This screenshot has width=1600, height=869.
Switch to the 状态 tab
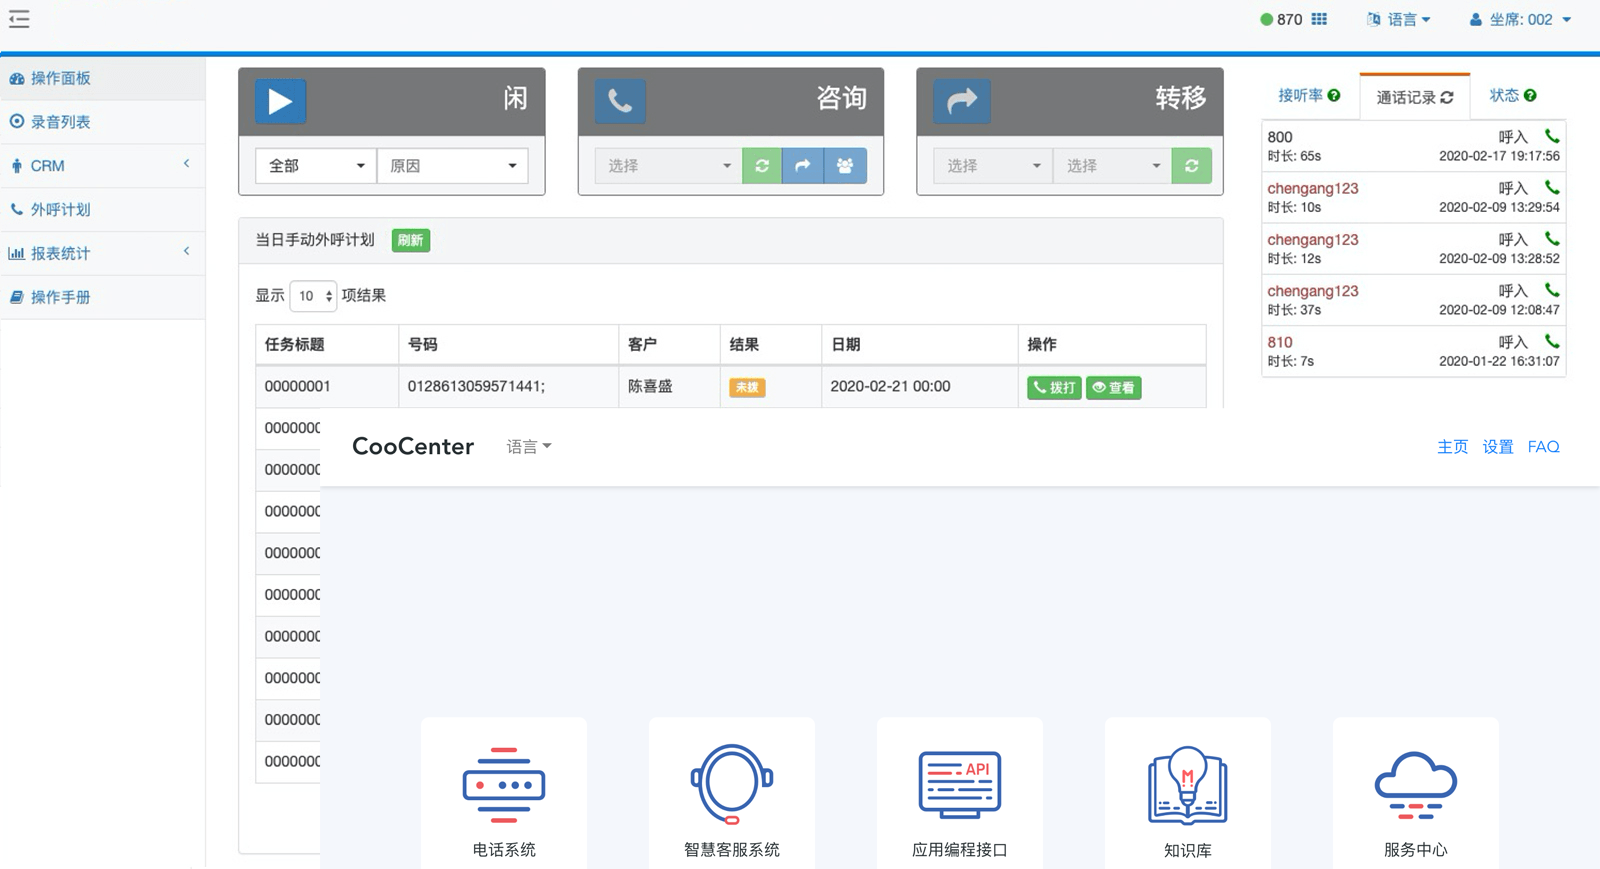(x=1512, y=96)
